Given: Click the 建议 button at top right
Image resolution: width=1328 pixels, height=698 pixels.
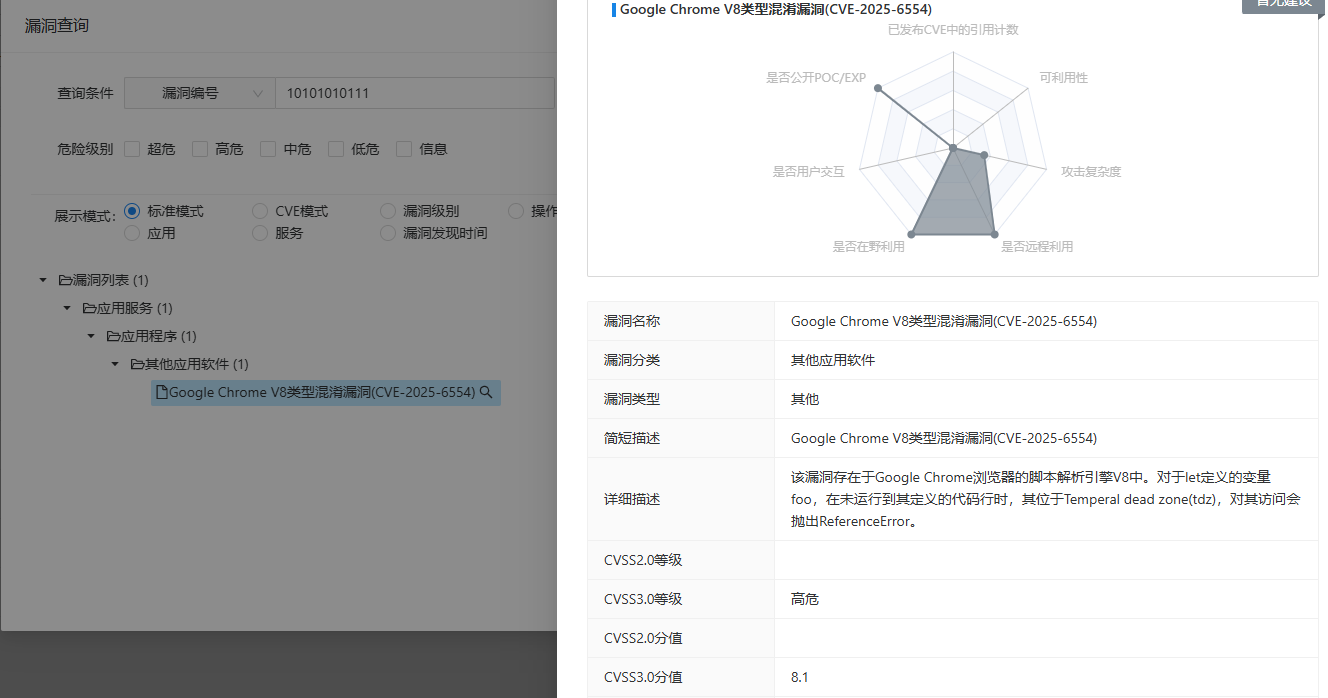Looking at the screenshot, I should [x=1283, y=5].
